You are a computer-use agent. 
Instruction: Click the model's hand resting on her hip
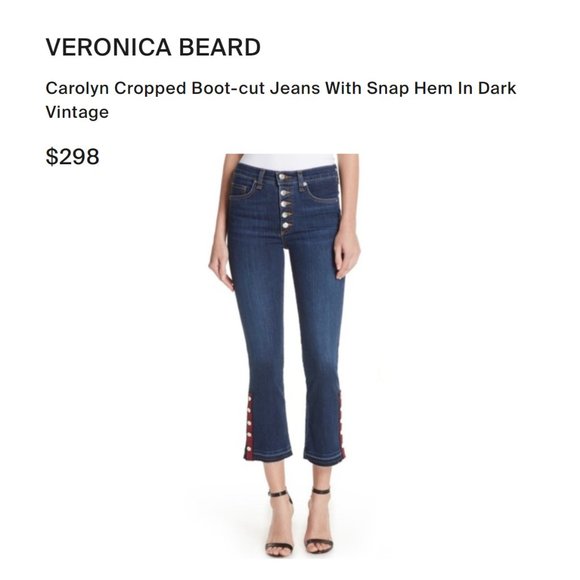tap(346, 255)
